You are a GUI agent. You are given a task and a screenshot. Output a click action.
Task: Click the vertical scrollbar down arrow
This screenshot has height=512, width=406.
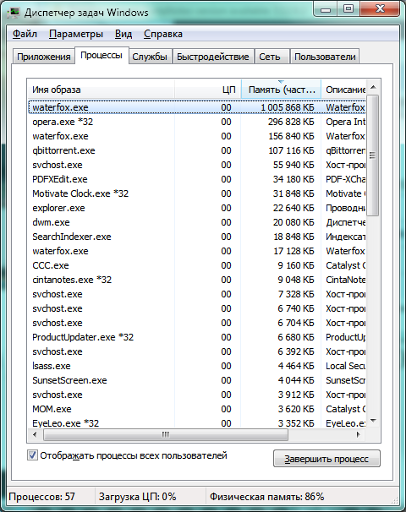pyautogui.click(x=373, y=421)
